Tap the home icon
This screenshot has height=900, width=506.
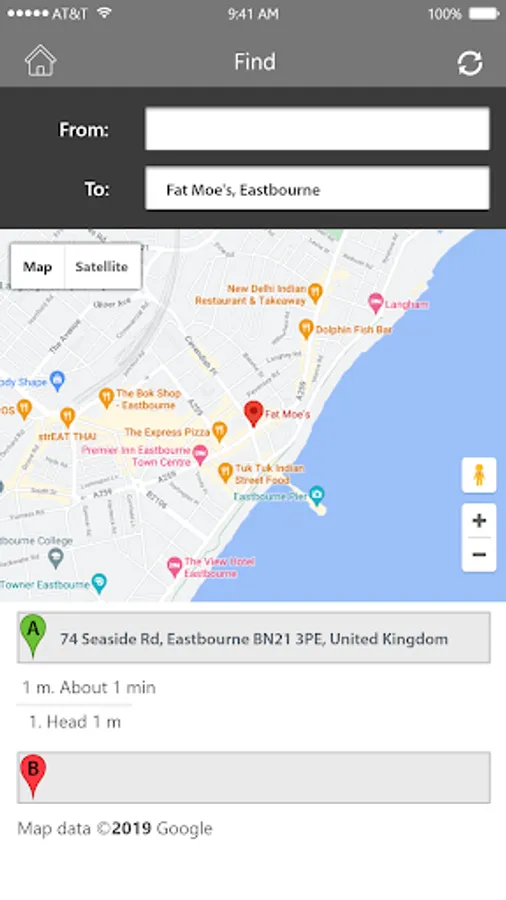(40, 61)
